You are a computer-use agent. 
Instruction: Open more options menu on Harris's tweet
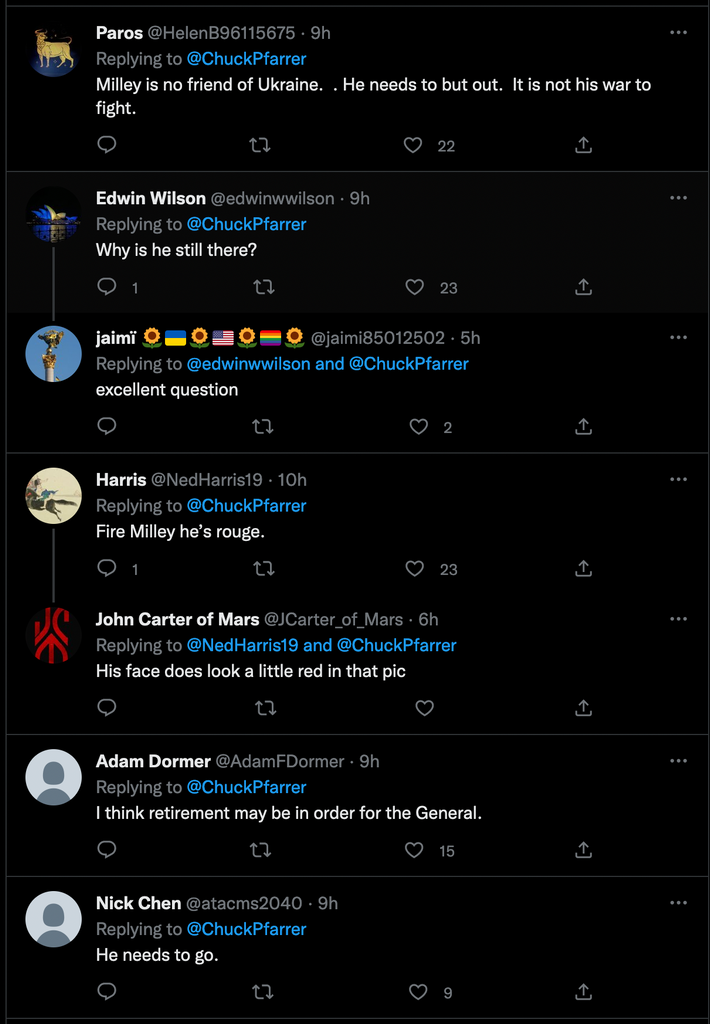point(679,480)
